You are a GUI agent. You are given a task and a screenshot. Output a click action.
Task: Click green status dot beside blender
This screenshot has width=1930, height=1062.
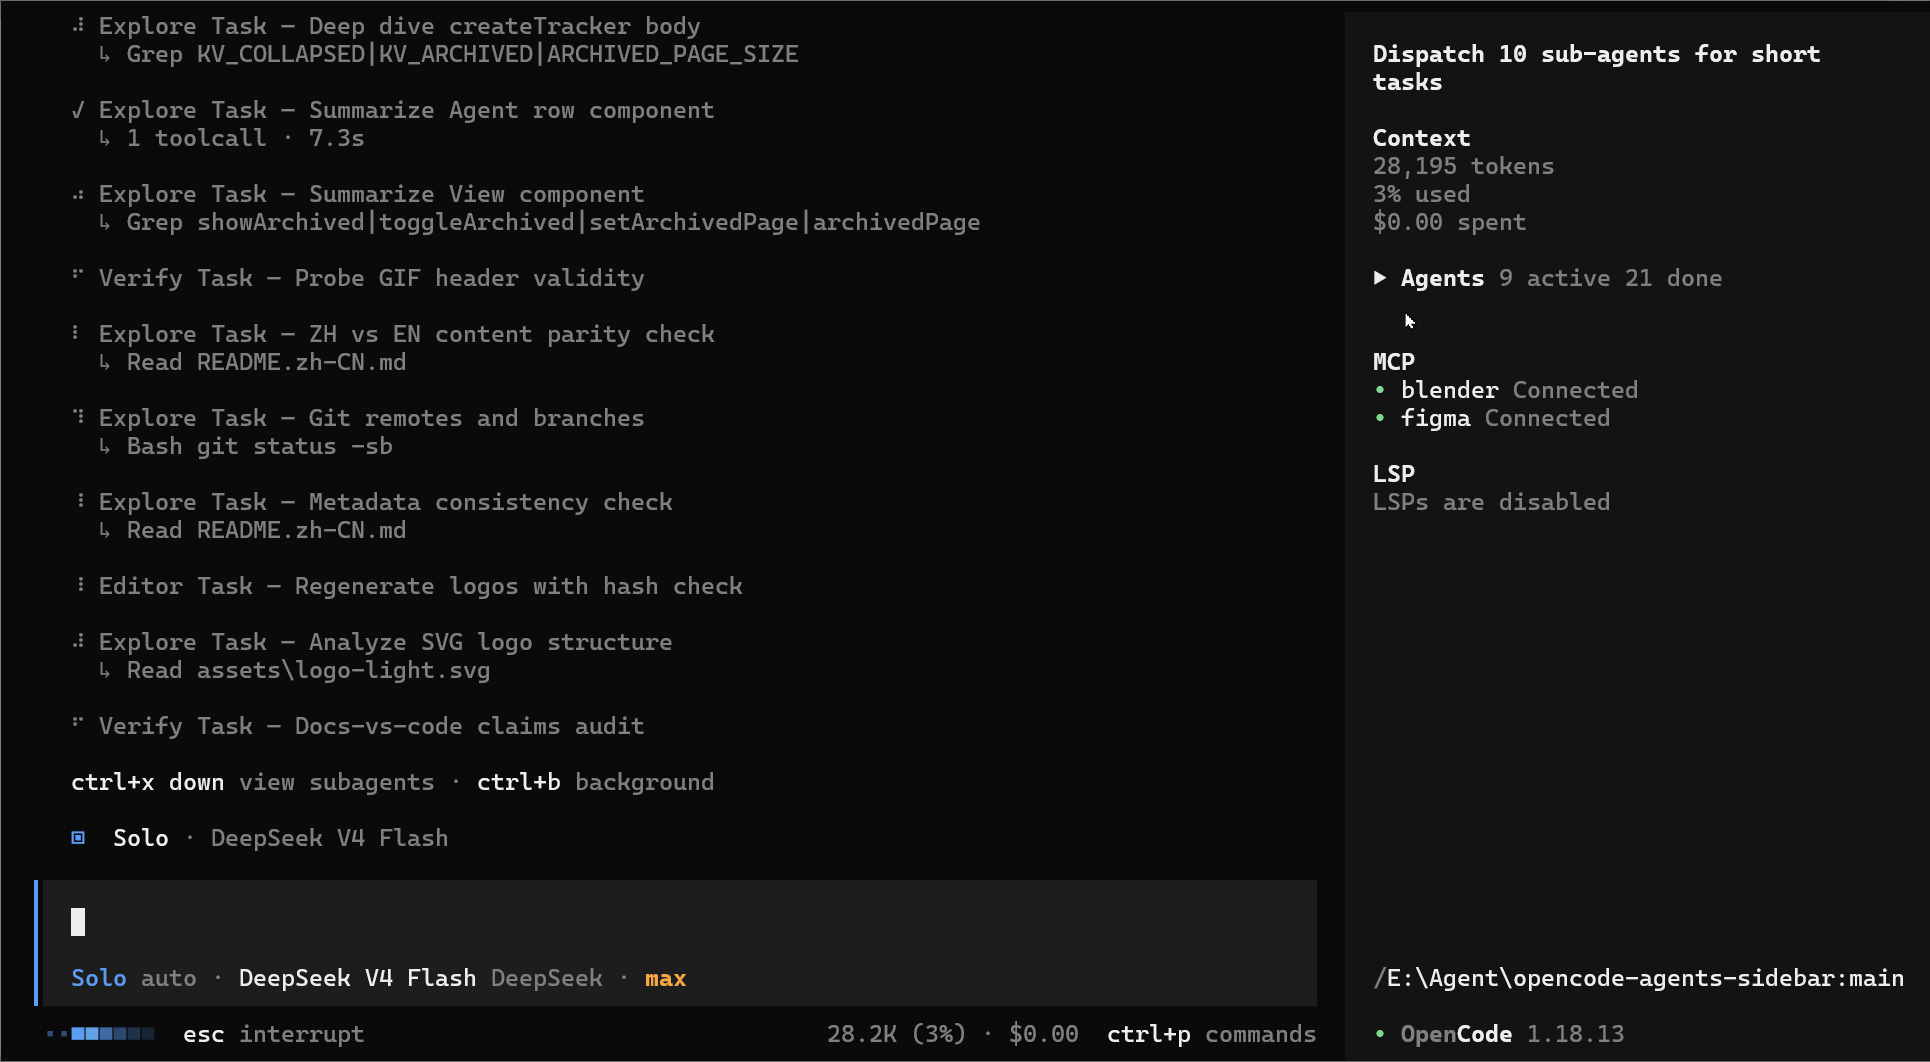point(1380,390)
